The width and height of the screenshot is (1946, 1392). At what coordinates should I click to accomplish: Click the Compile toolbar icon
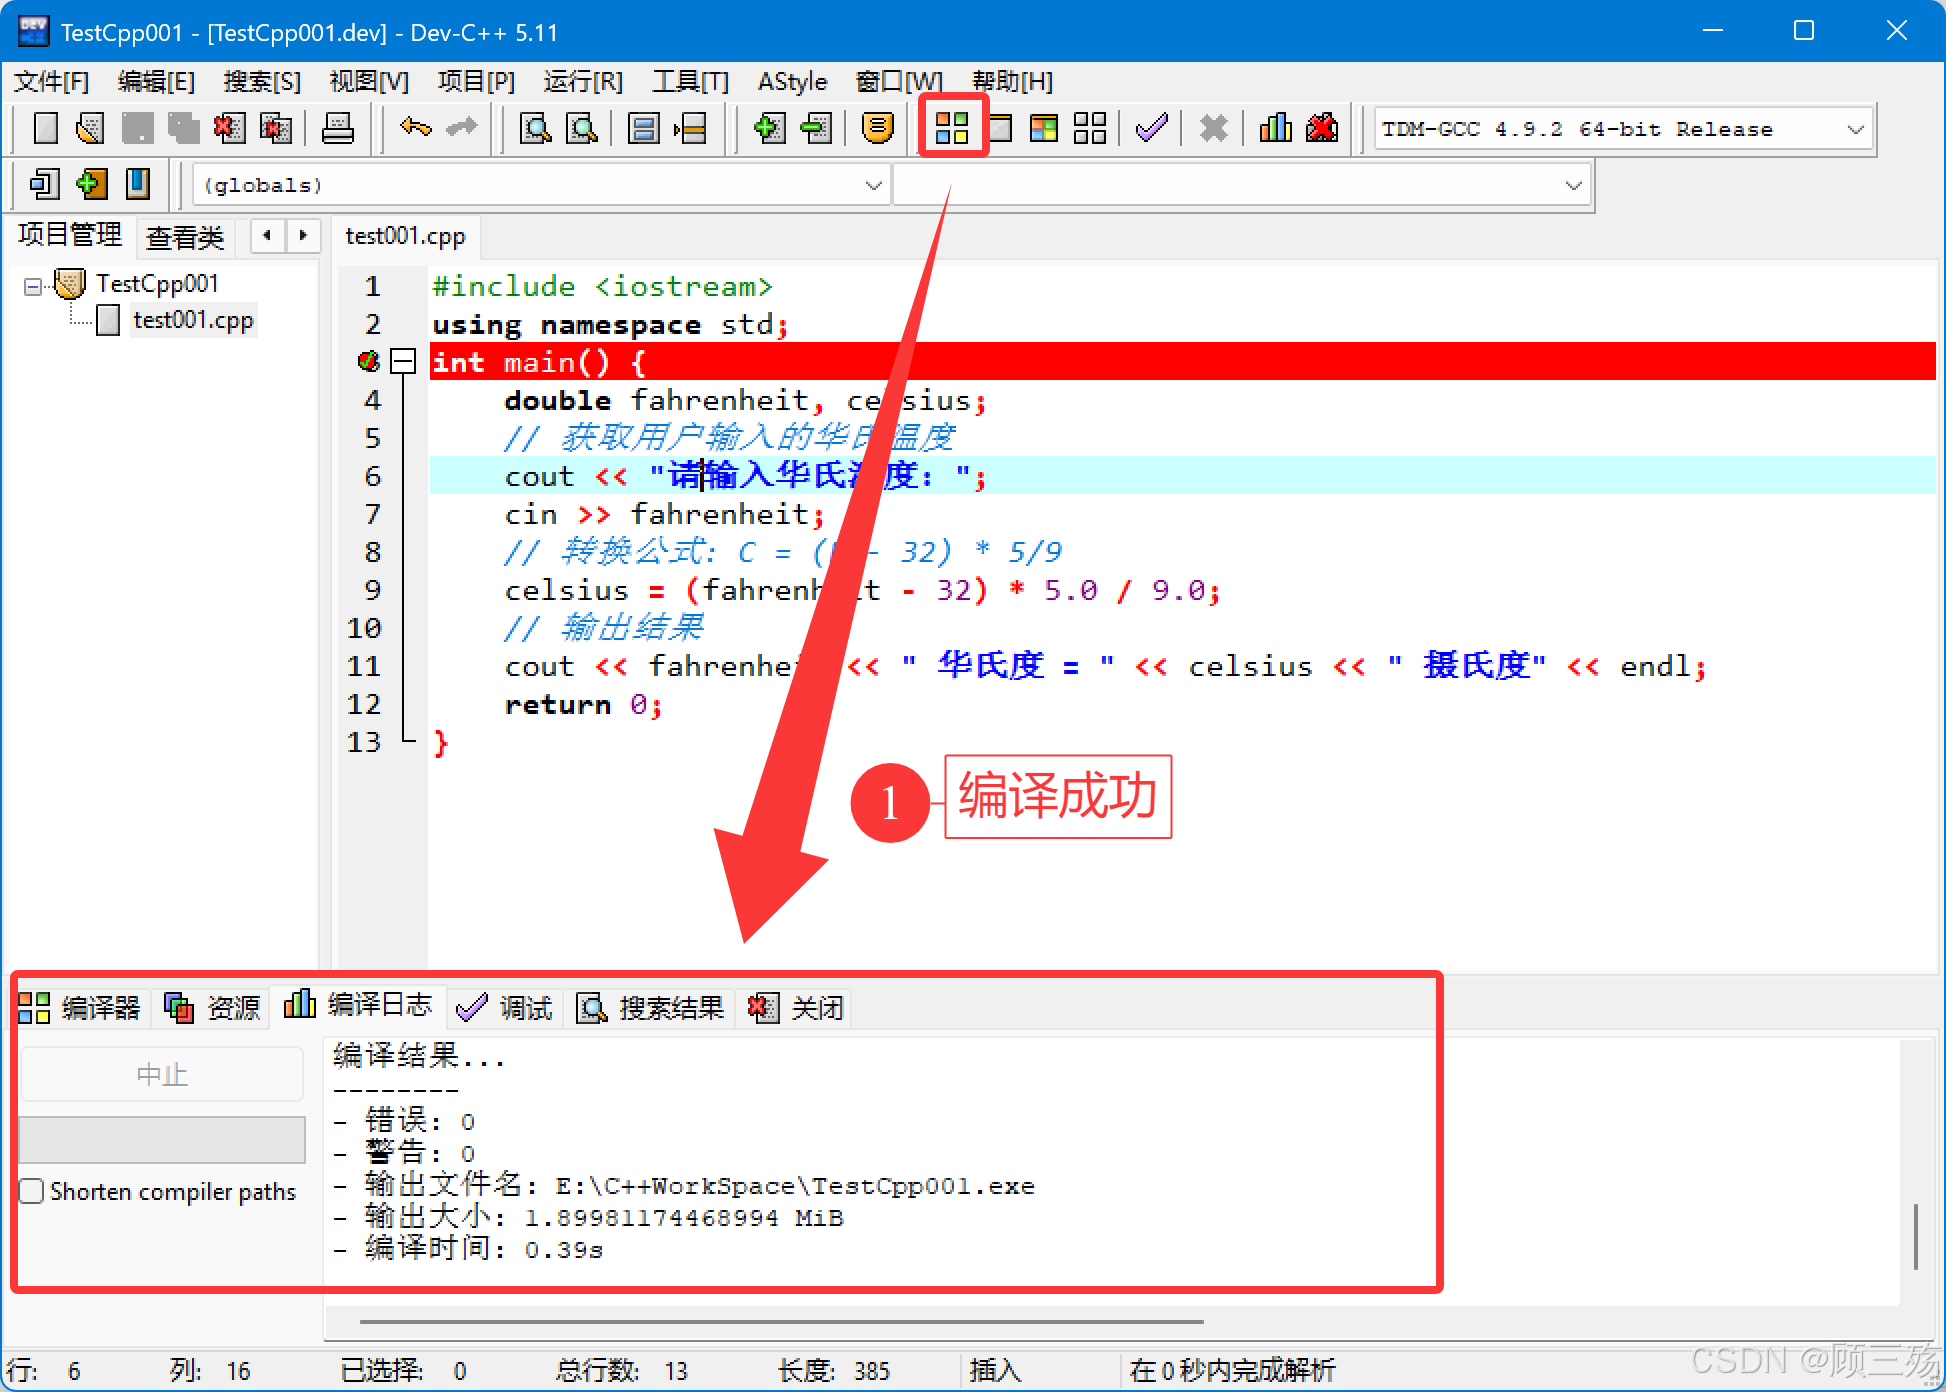click(951, 127)
